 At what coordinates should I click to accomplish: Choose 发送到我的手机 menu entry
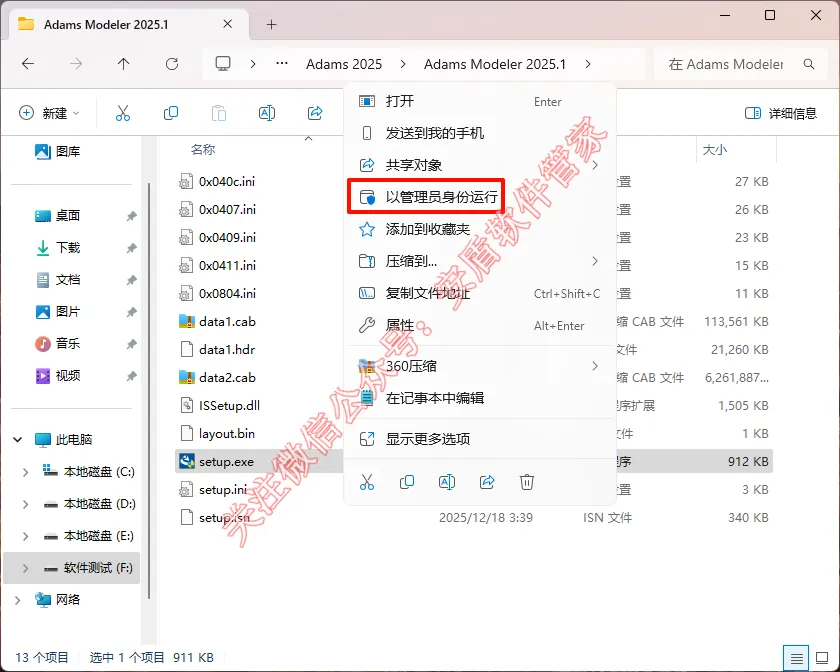(x=479, y=133)
